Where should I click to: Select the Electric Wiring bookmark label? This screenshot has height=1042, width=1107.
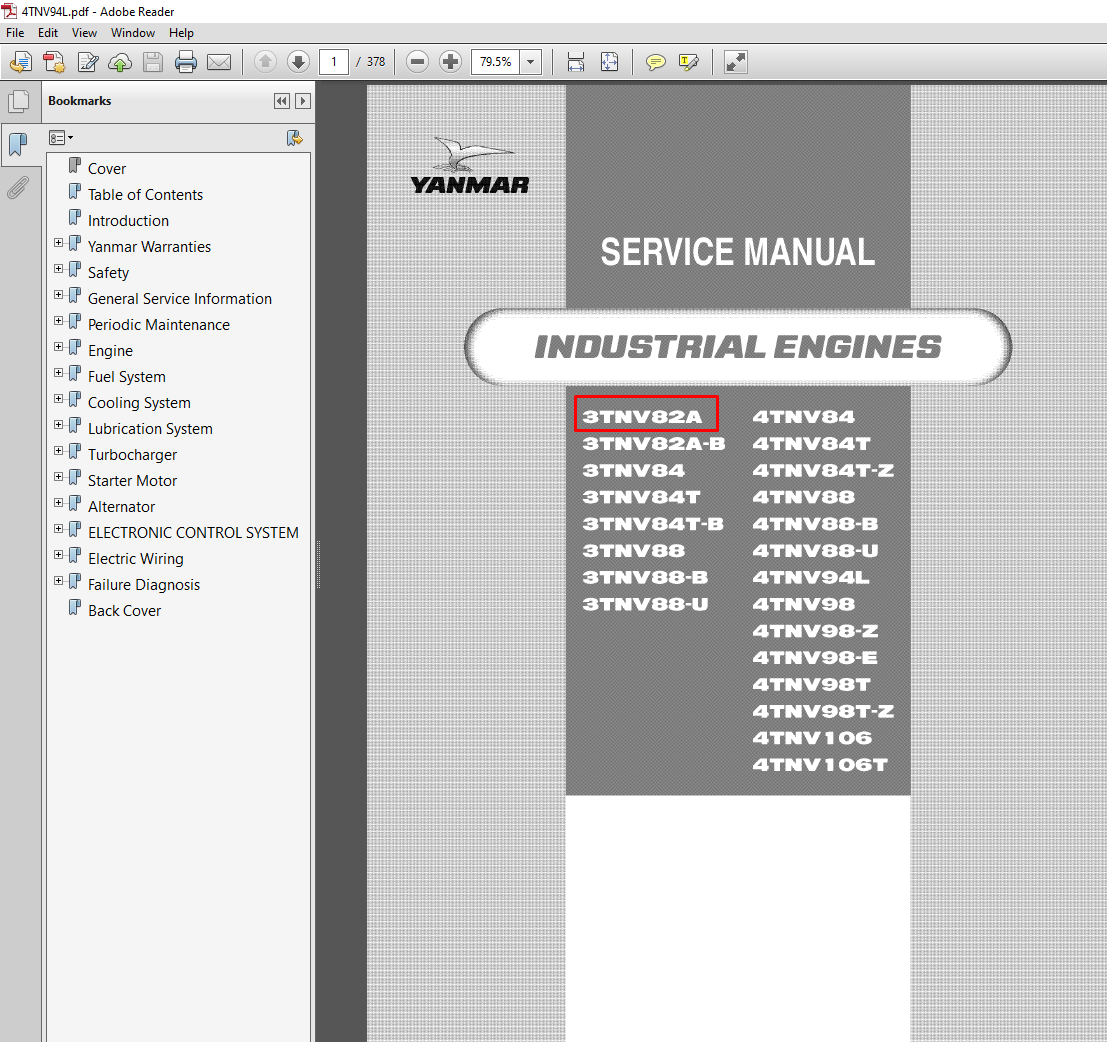click(x=136, y=558)
